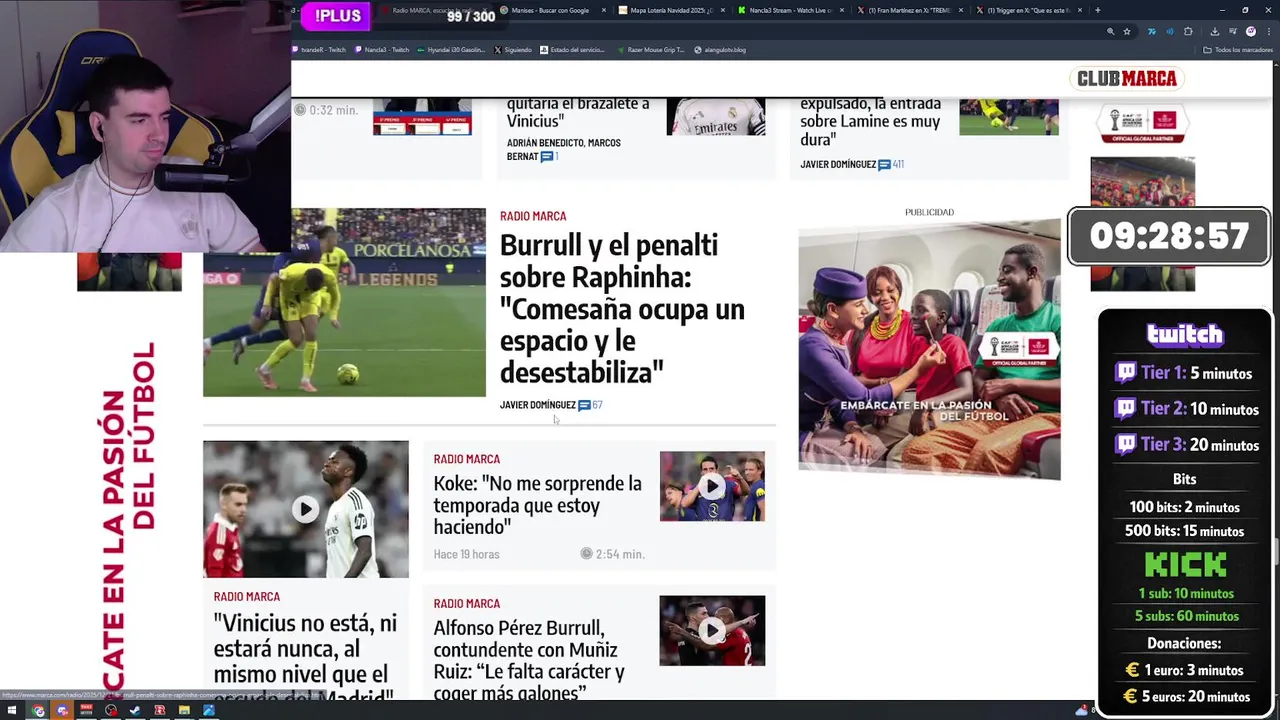
Task: Open the Real Madrid shirt thumbnail
Action: coord(716,116)
